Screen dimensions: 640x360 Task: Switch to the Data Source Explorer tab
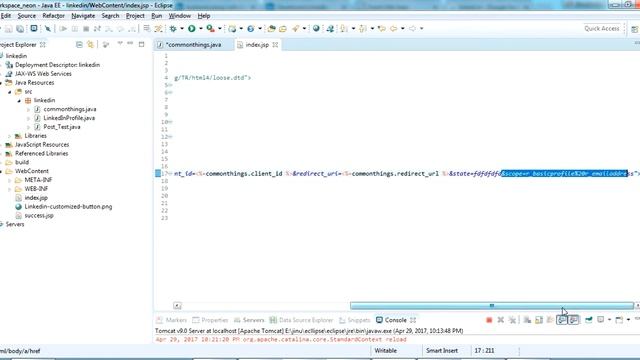301,320
